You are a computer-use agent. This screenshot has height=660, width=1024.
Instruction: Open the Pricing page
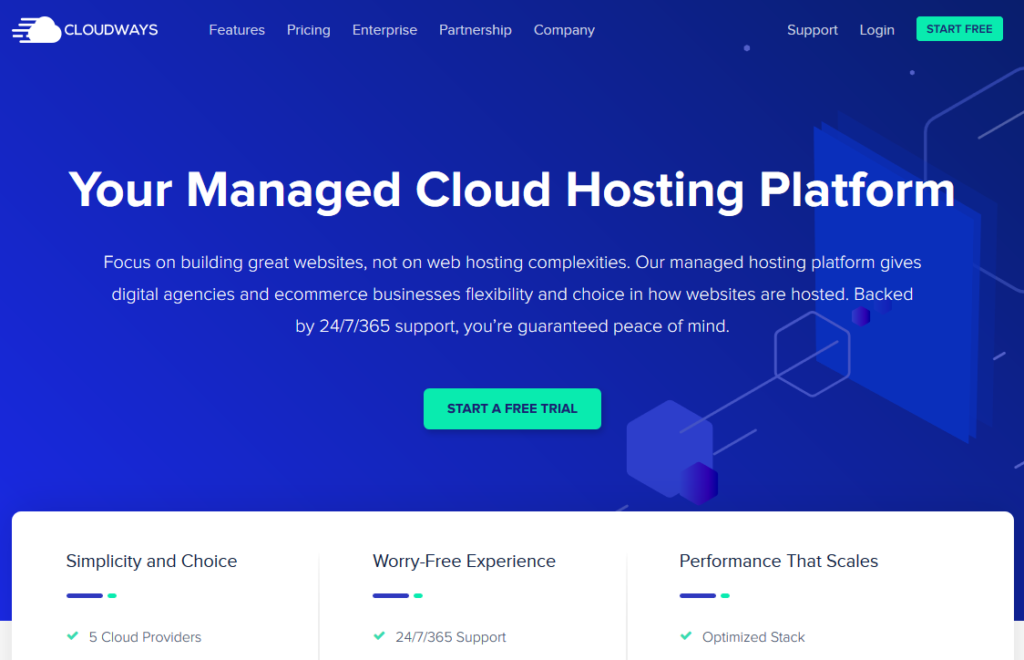tap(308, 30)
